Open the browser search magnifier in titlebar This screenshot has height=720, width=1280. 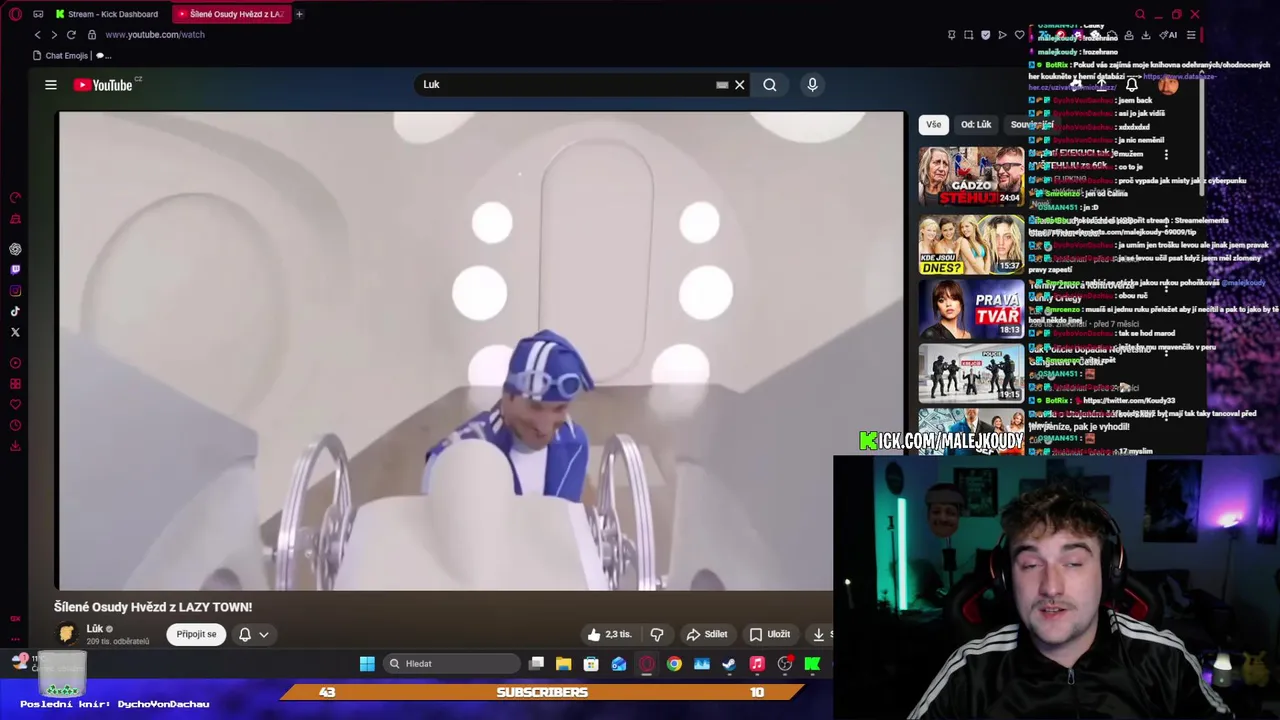point(1140,14)
